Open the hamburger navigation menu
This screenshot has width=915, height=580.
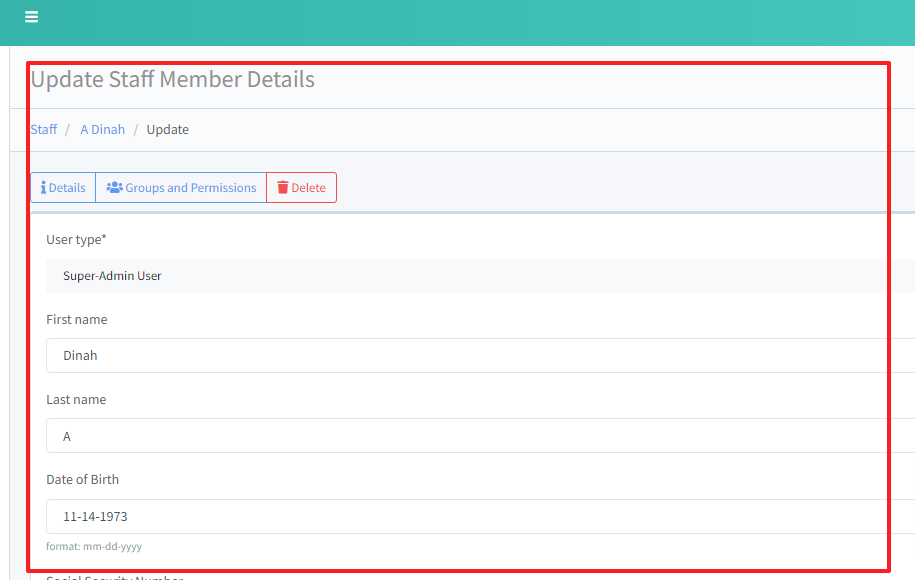point(32,17)
